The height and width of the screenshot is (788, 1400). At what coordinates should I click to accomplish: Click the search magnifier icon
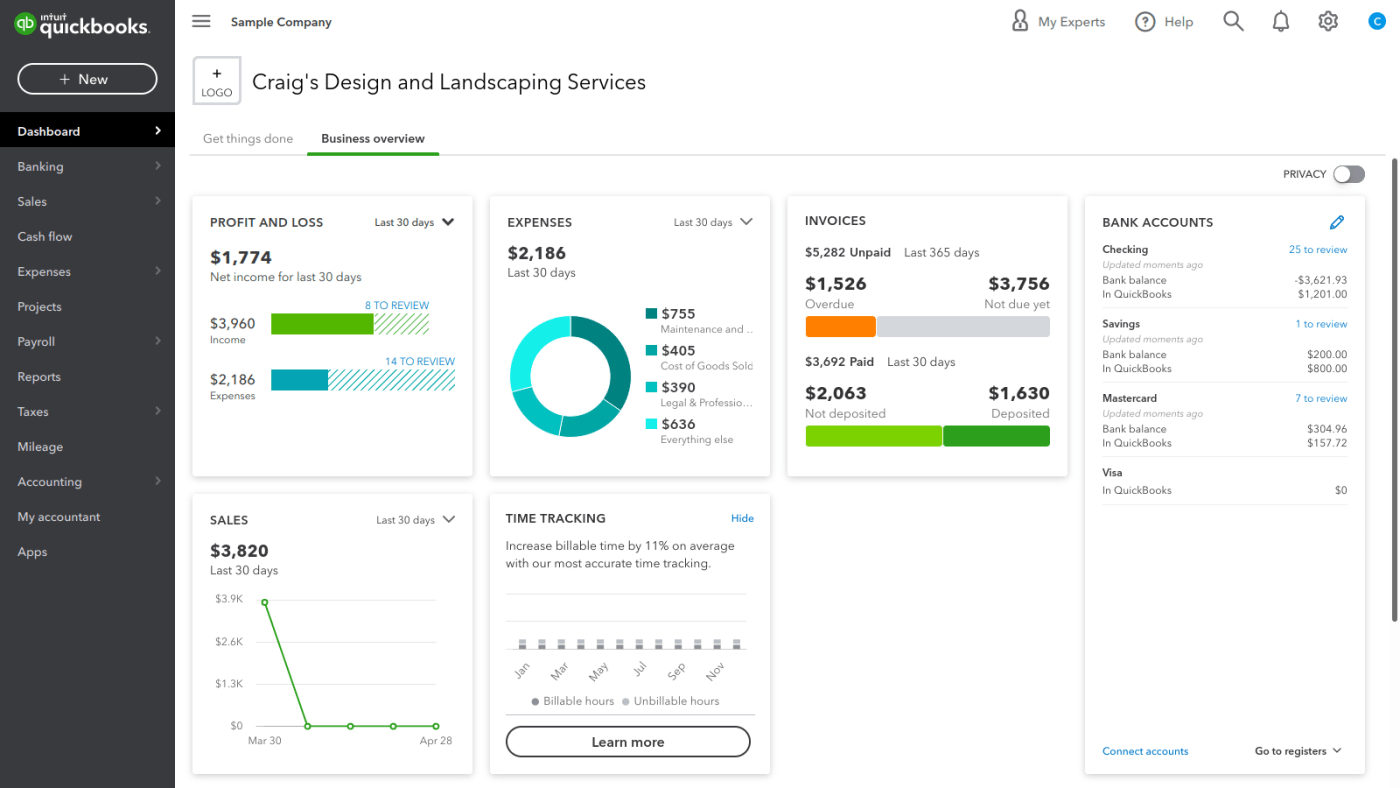pos(1233,20)
